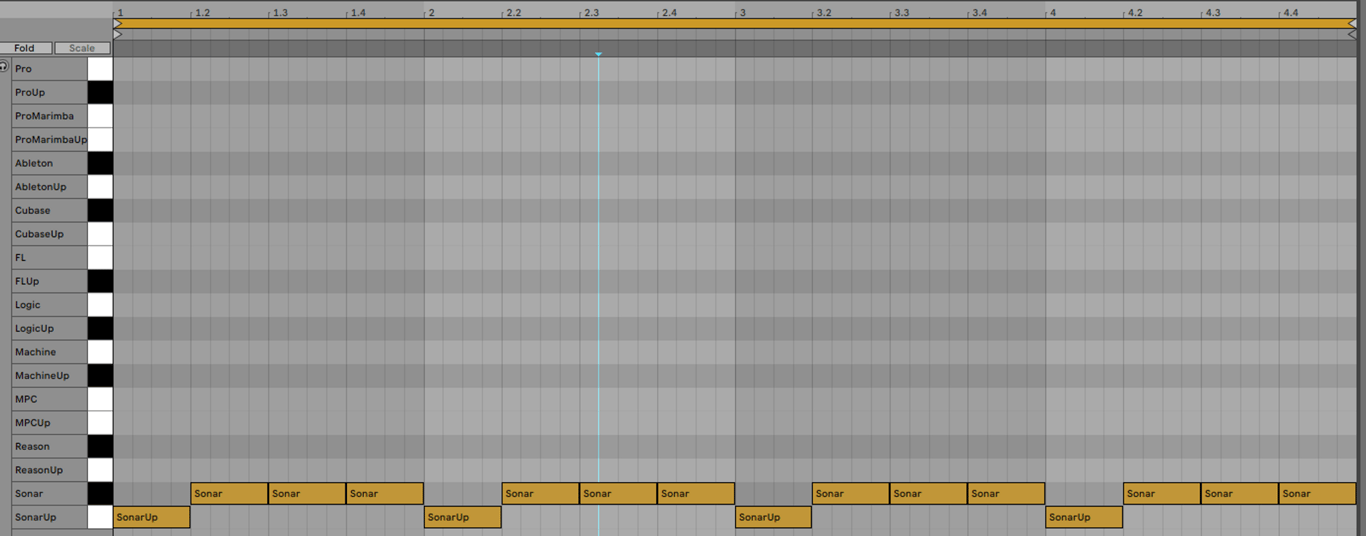The height and width of the screenshot is (536, 1366).
Task: Select the Sonar note at 3.3
Action: [x=929, y=493]
